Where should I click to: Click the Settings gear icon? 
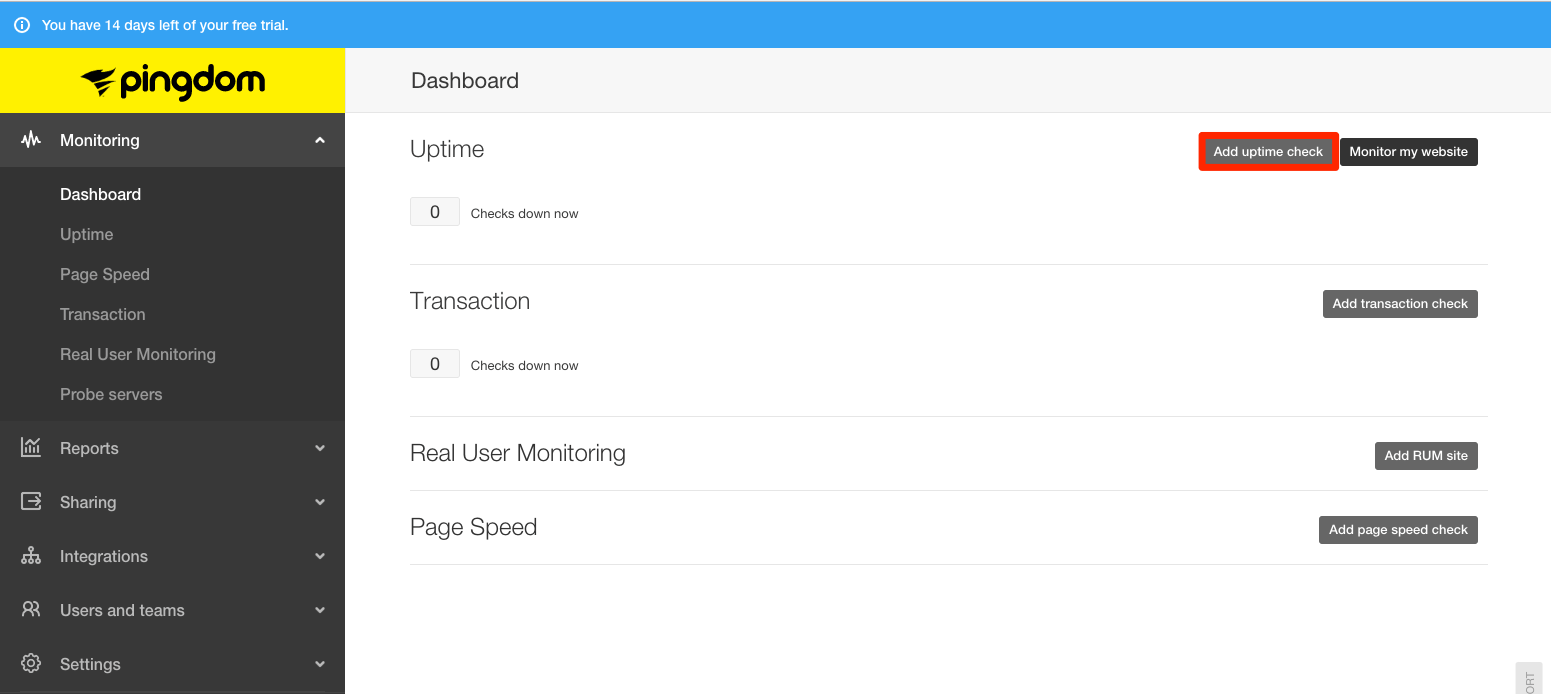tap(31, 664)
